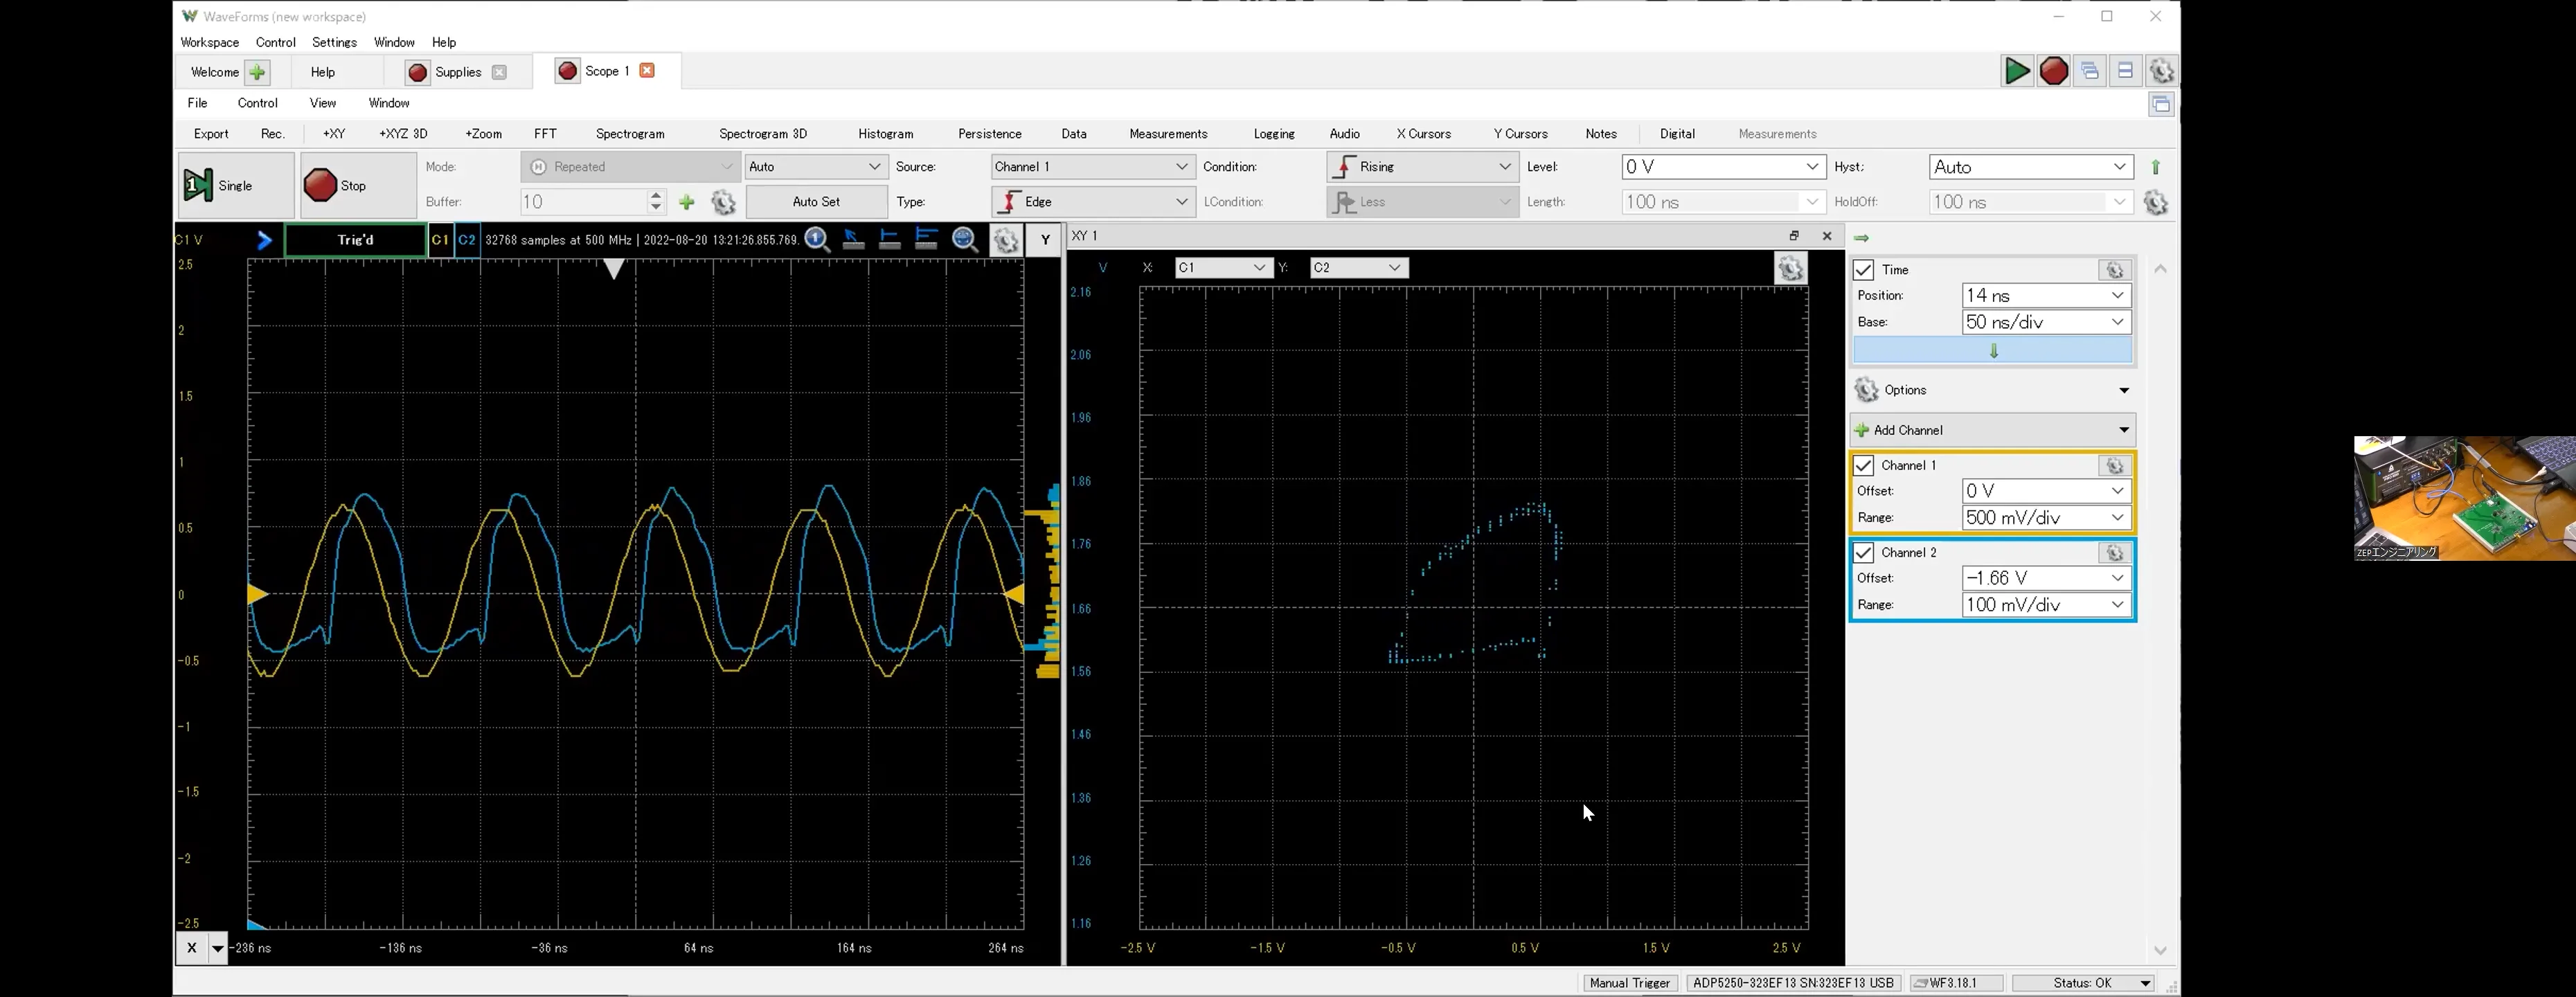Uncheck the Channel 2 checkbox
The width and height of the screenshot is (2576, 997).
1863,553
